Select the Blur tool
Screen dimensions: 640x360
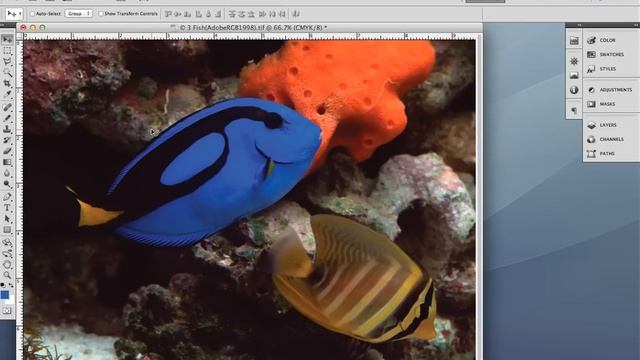tap(7, 173)
